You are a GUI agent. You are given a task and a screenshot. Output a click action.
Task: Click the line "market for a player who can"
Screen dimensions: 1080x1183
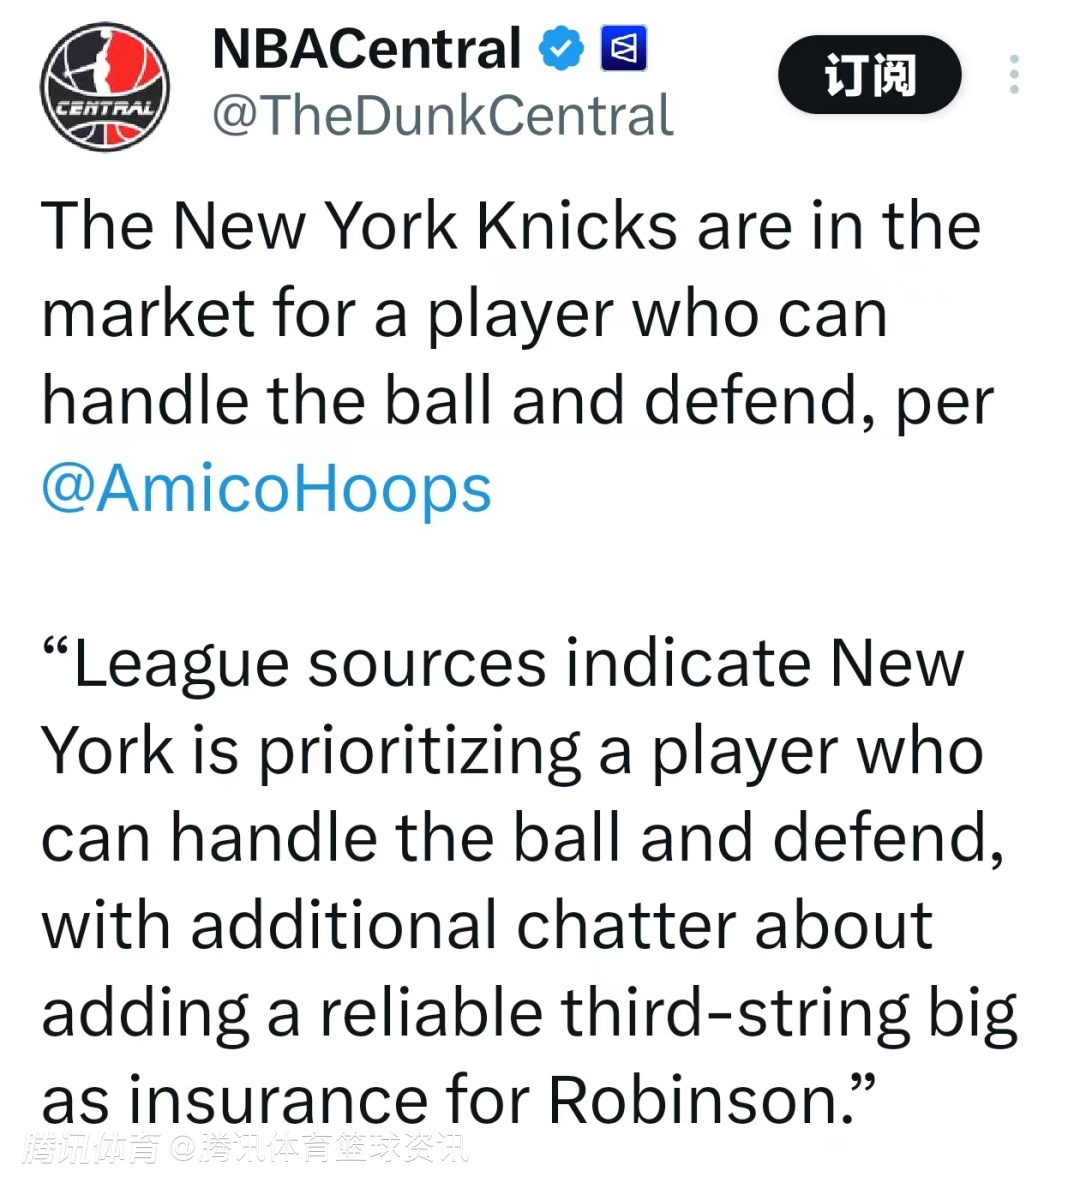[x=464, y=314]
